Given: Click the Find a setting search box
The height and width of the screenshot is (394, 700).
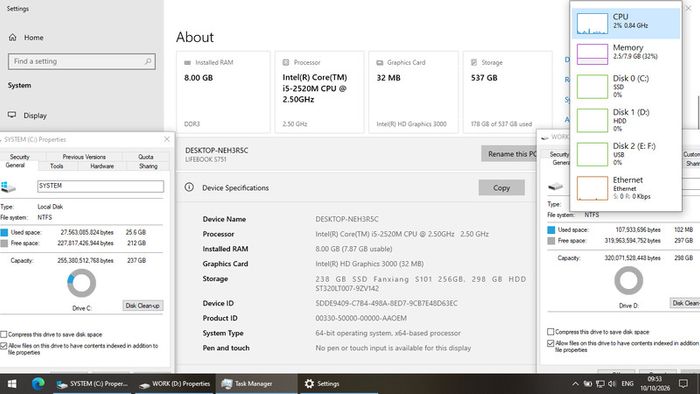Looking at the screenshot, I should pos(82,61).
